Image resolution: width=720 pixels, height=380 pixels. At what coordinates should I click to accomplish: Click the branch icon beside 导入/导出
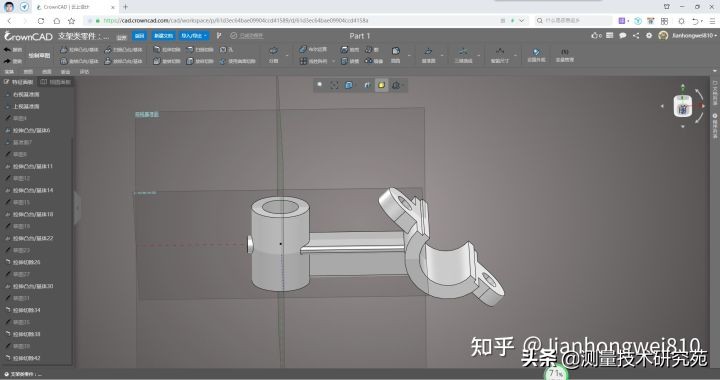[219, 36]
